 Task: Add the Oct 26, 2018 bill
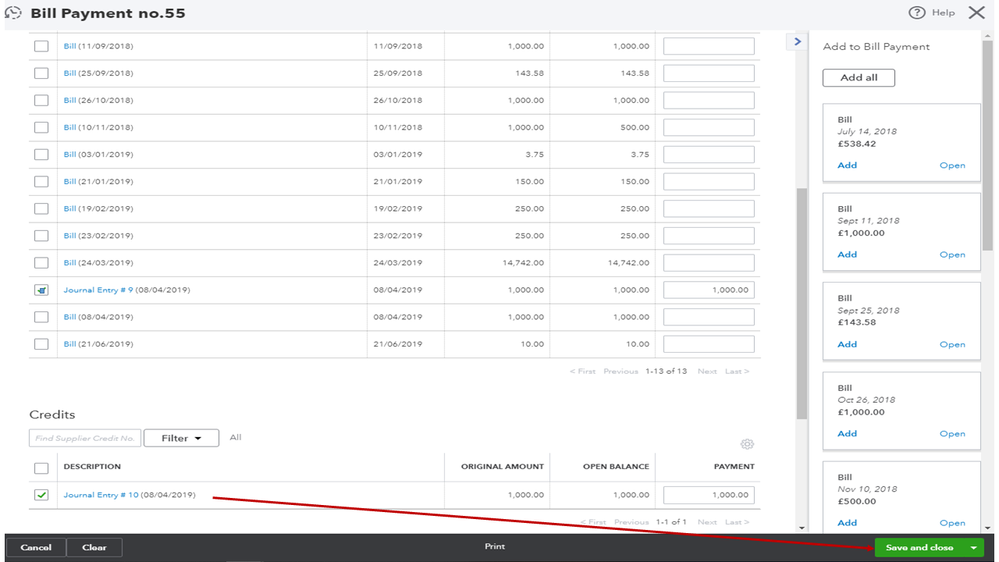(847, 433)
